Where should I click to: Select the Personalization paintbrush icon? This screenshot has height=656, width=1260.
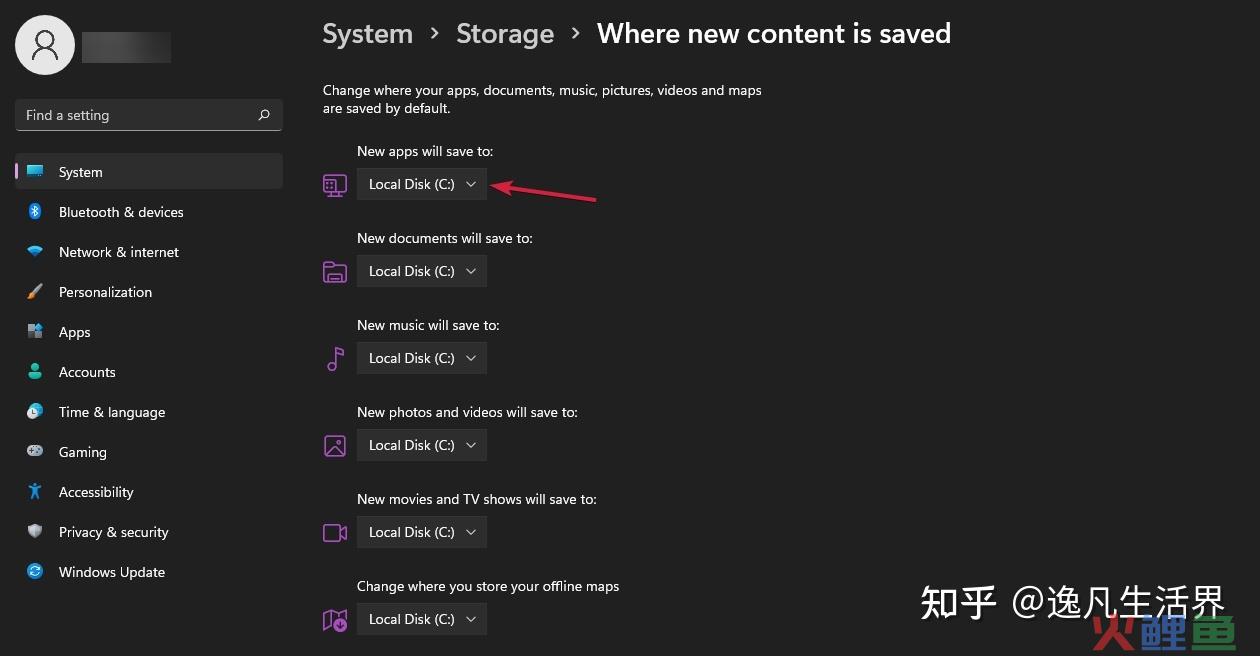pyautogui.click(x=35, y=292)
